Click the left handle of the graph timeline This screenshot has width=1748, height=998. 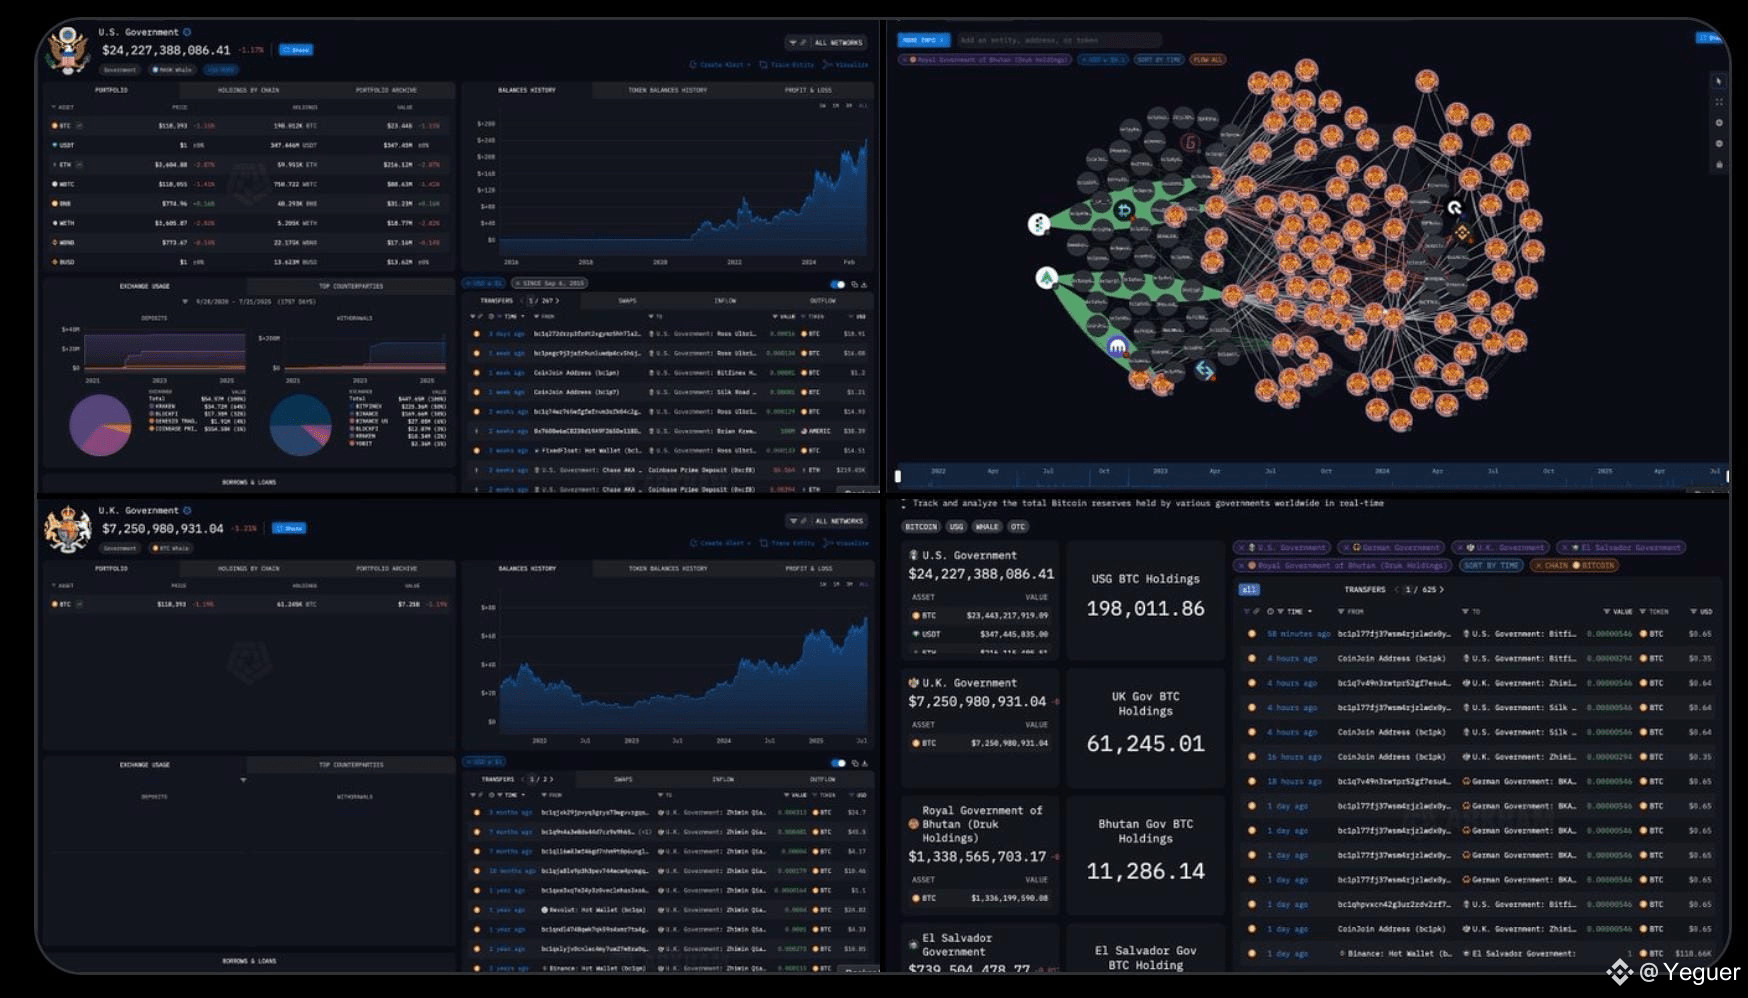click(898, 476)
